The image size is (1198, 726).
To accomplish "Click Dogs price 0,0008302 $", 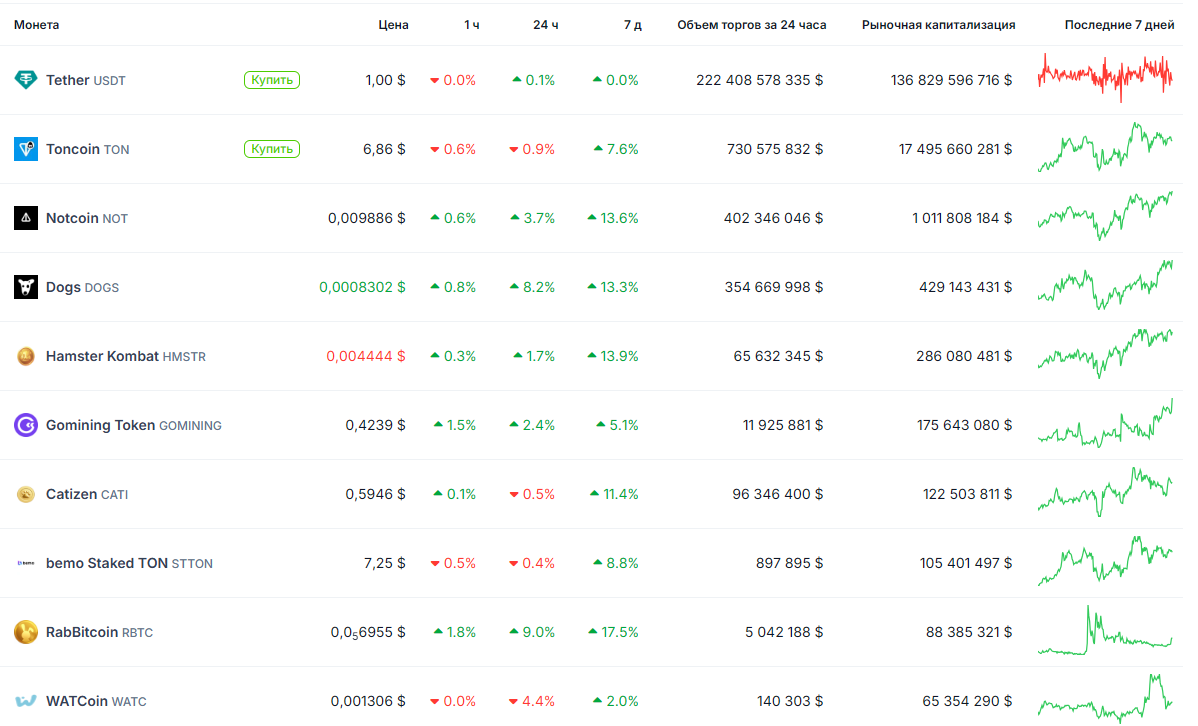I will [362, 287].
